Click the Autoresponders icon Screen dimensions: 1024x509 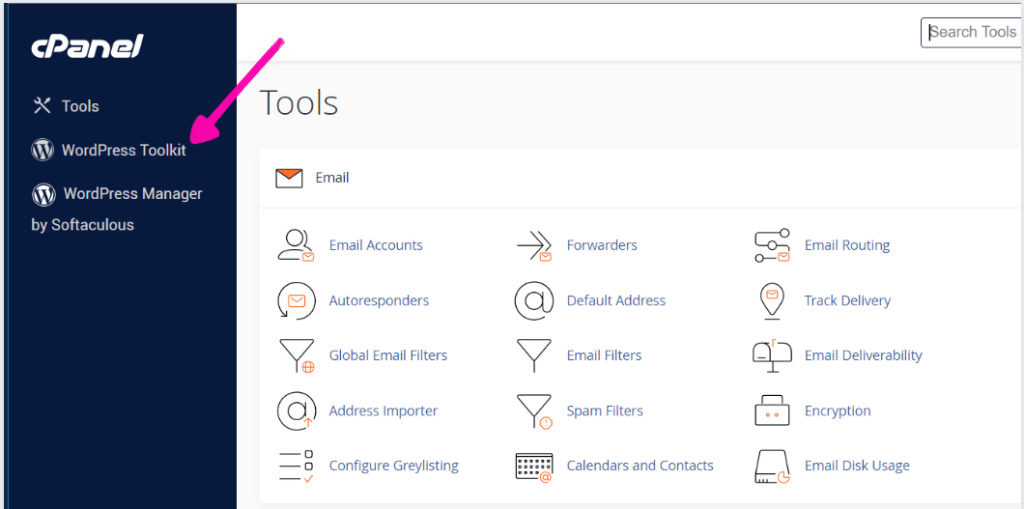tap(296, 301)
